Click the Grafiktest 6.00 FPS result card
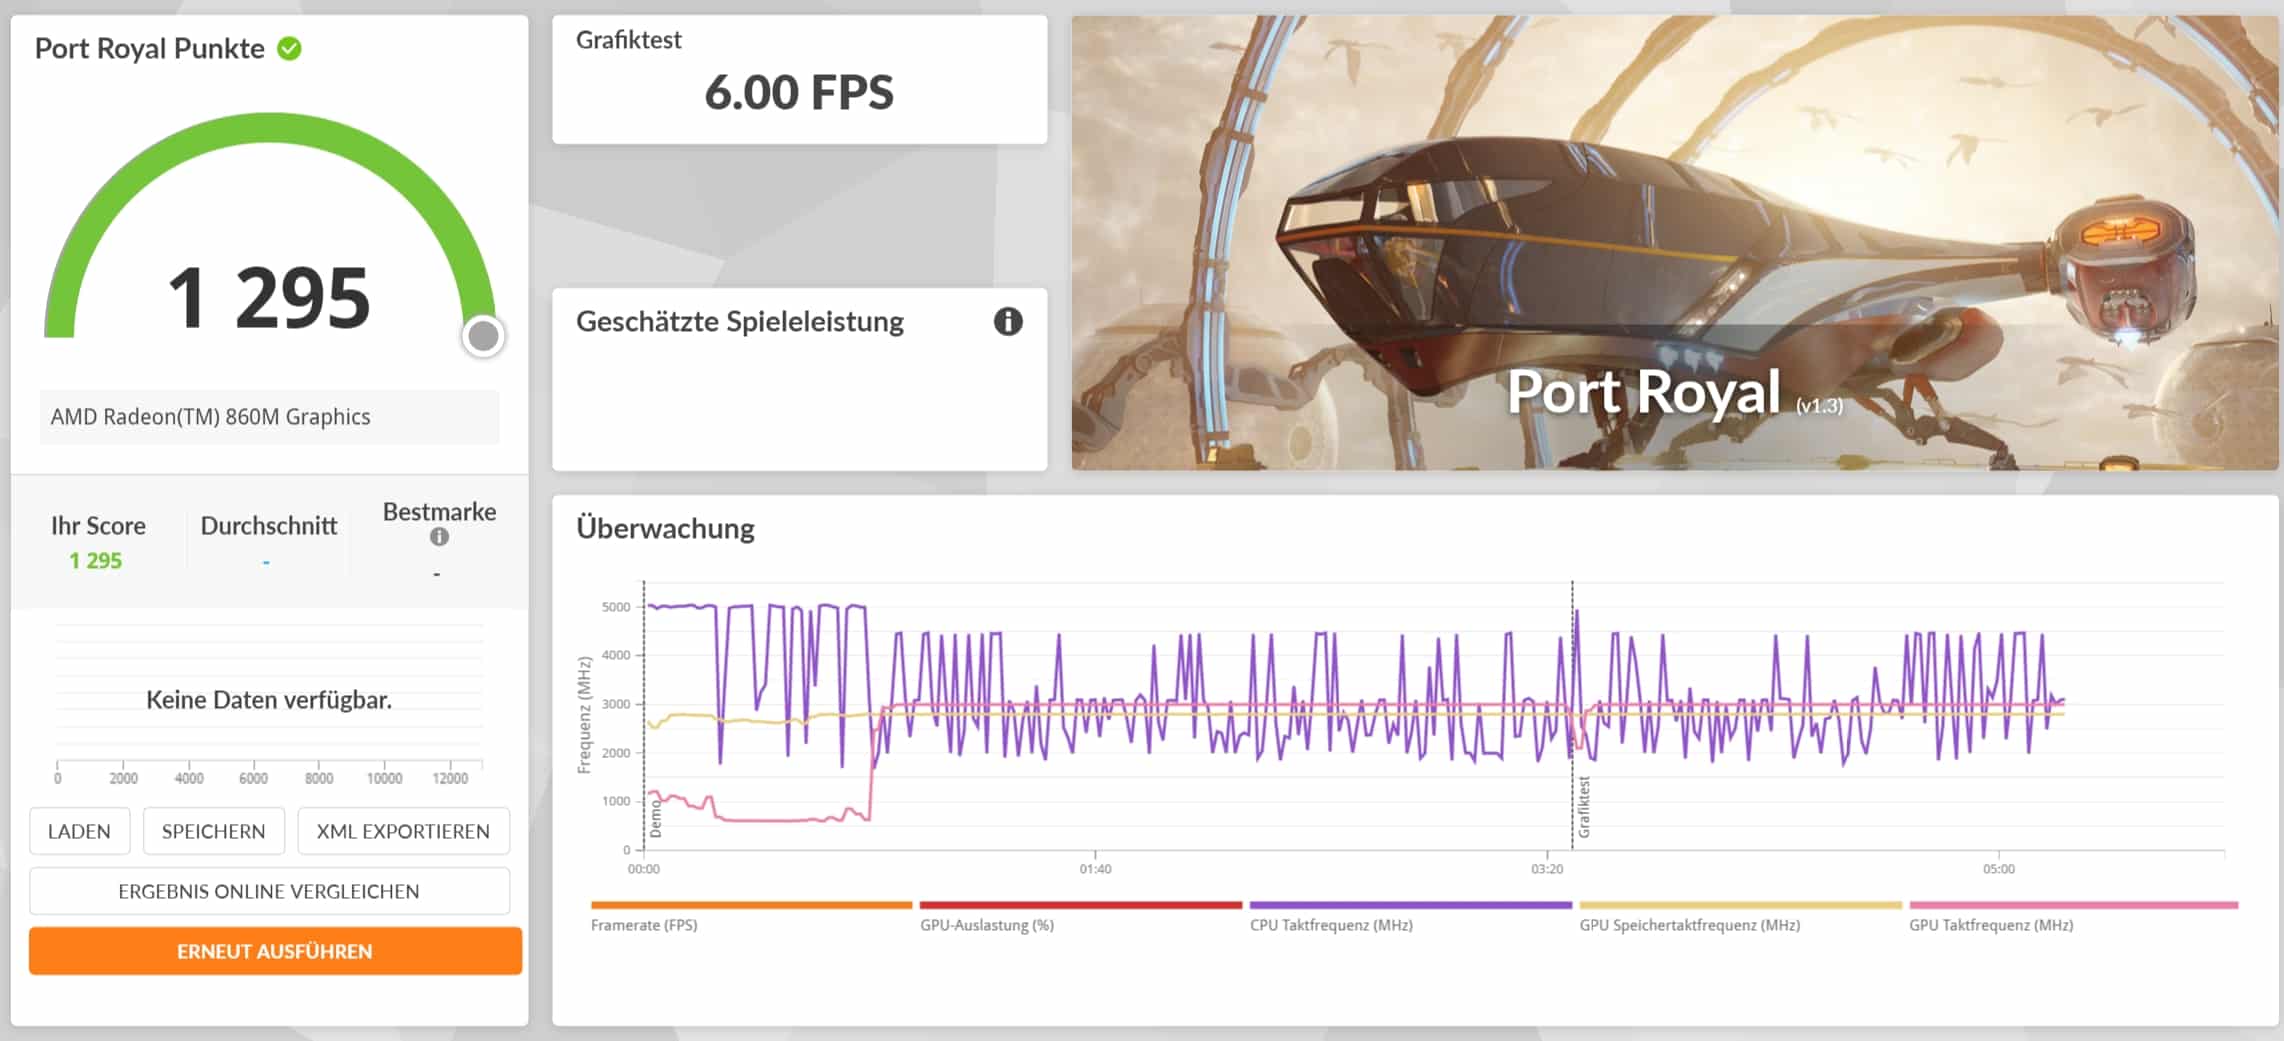 pos(799,80)
